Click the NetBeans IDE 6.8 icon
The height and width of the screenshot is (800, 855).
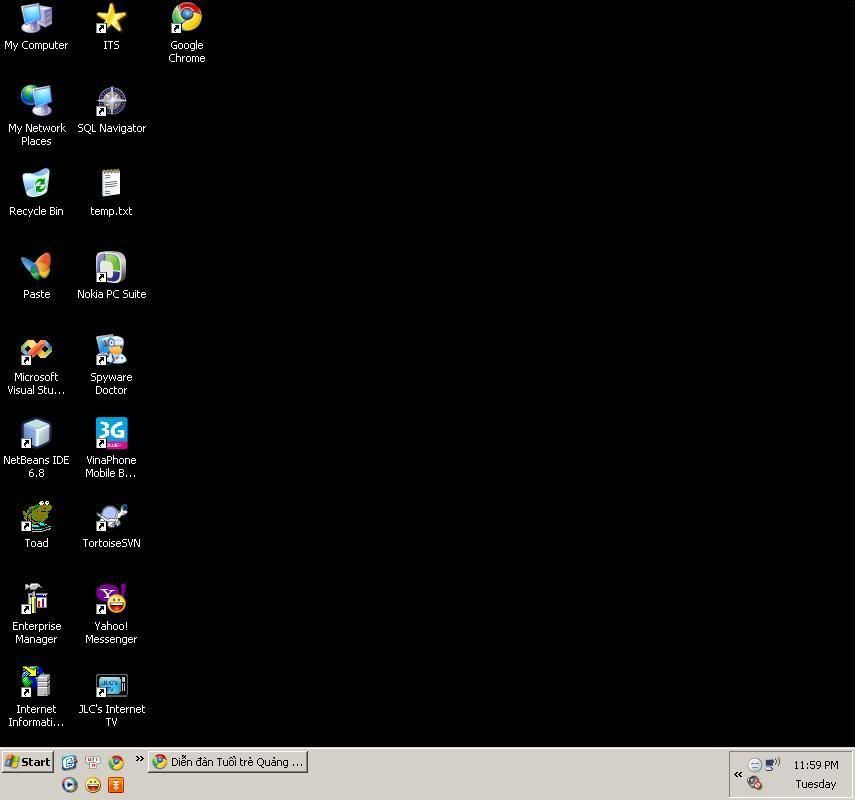pos(36,434)
